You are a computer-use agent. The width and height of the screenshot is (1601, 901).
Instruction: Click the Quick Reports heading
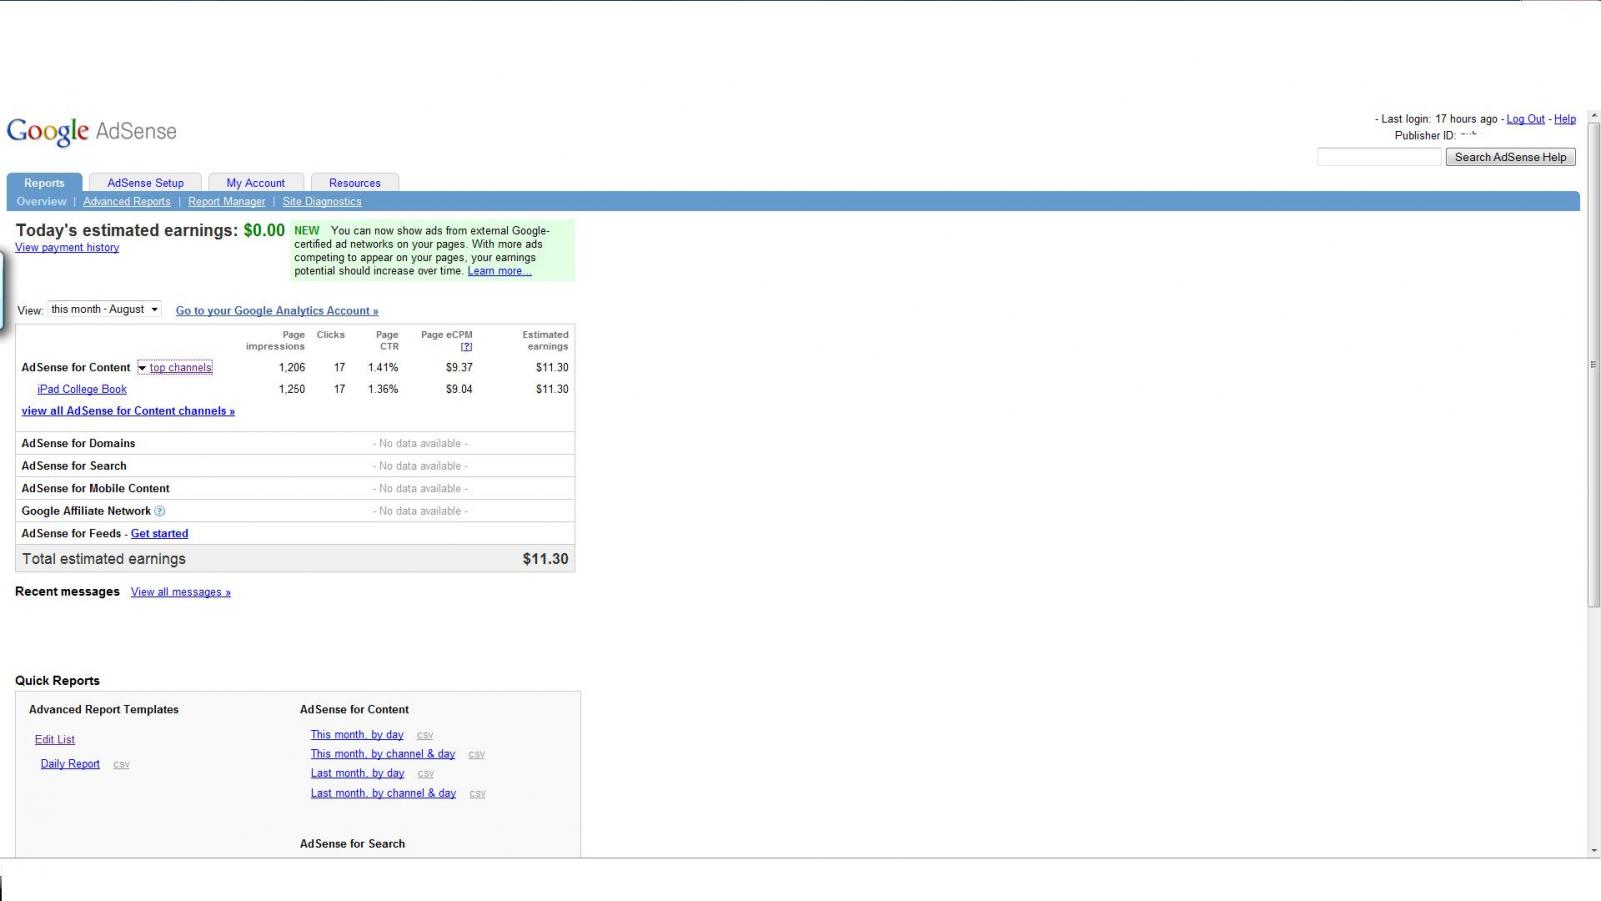tap(57, 681)
